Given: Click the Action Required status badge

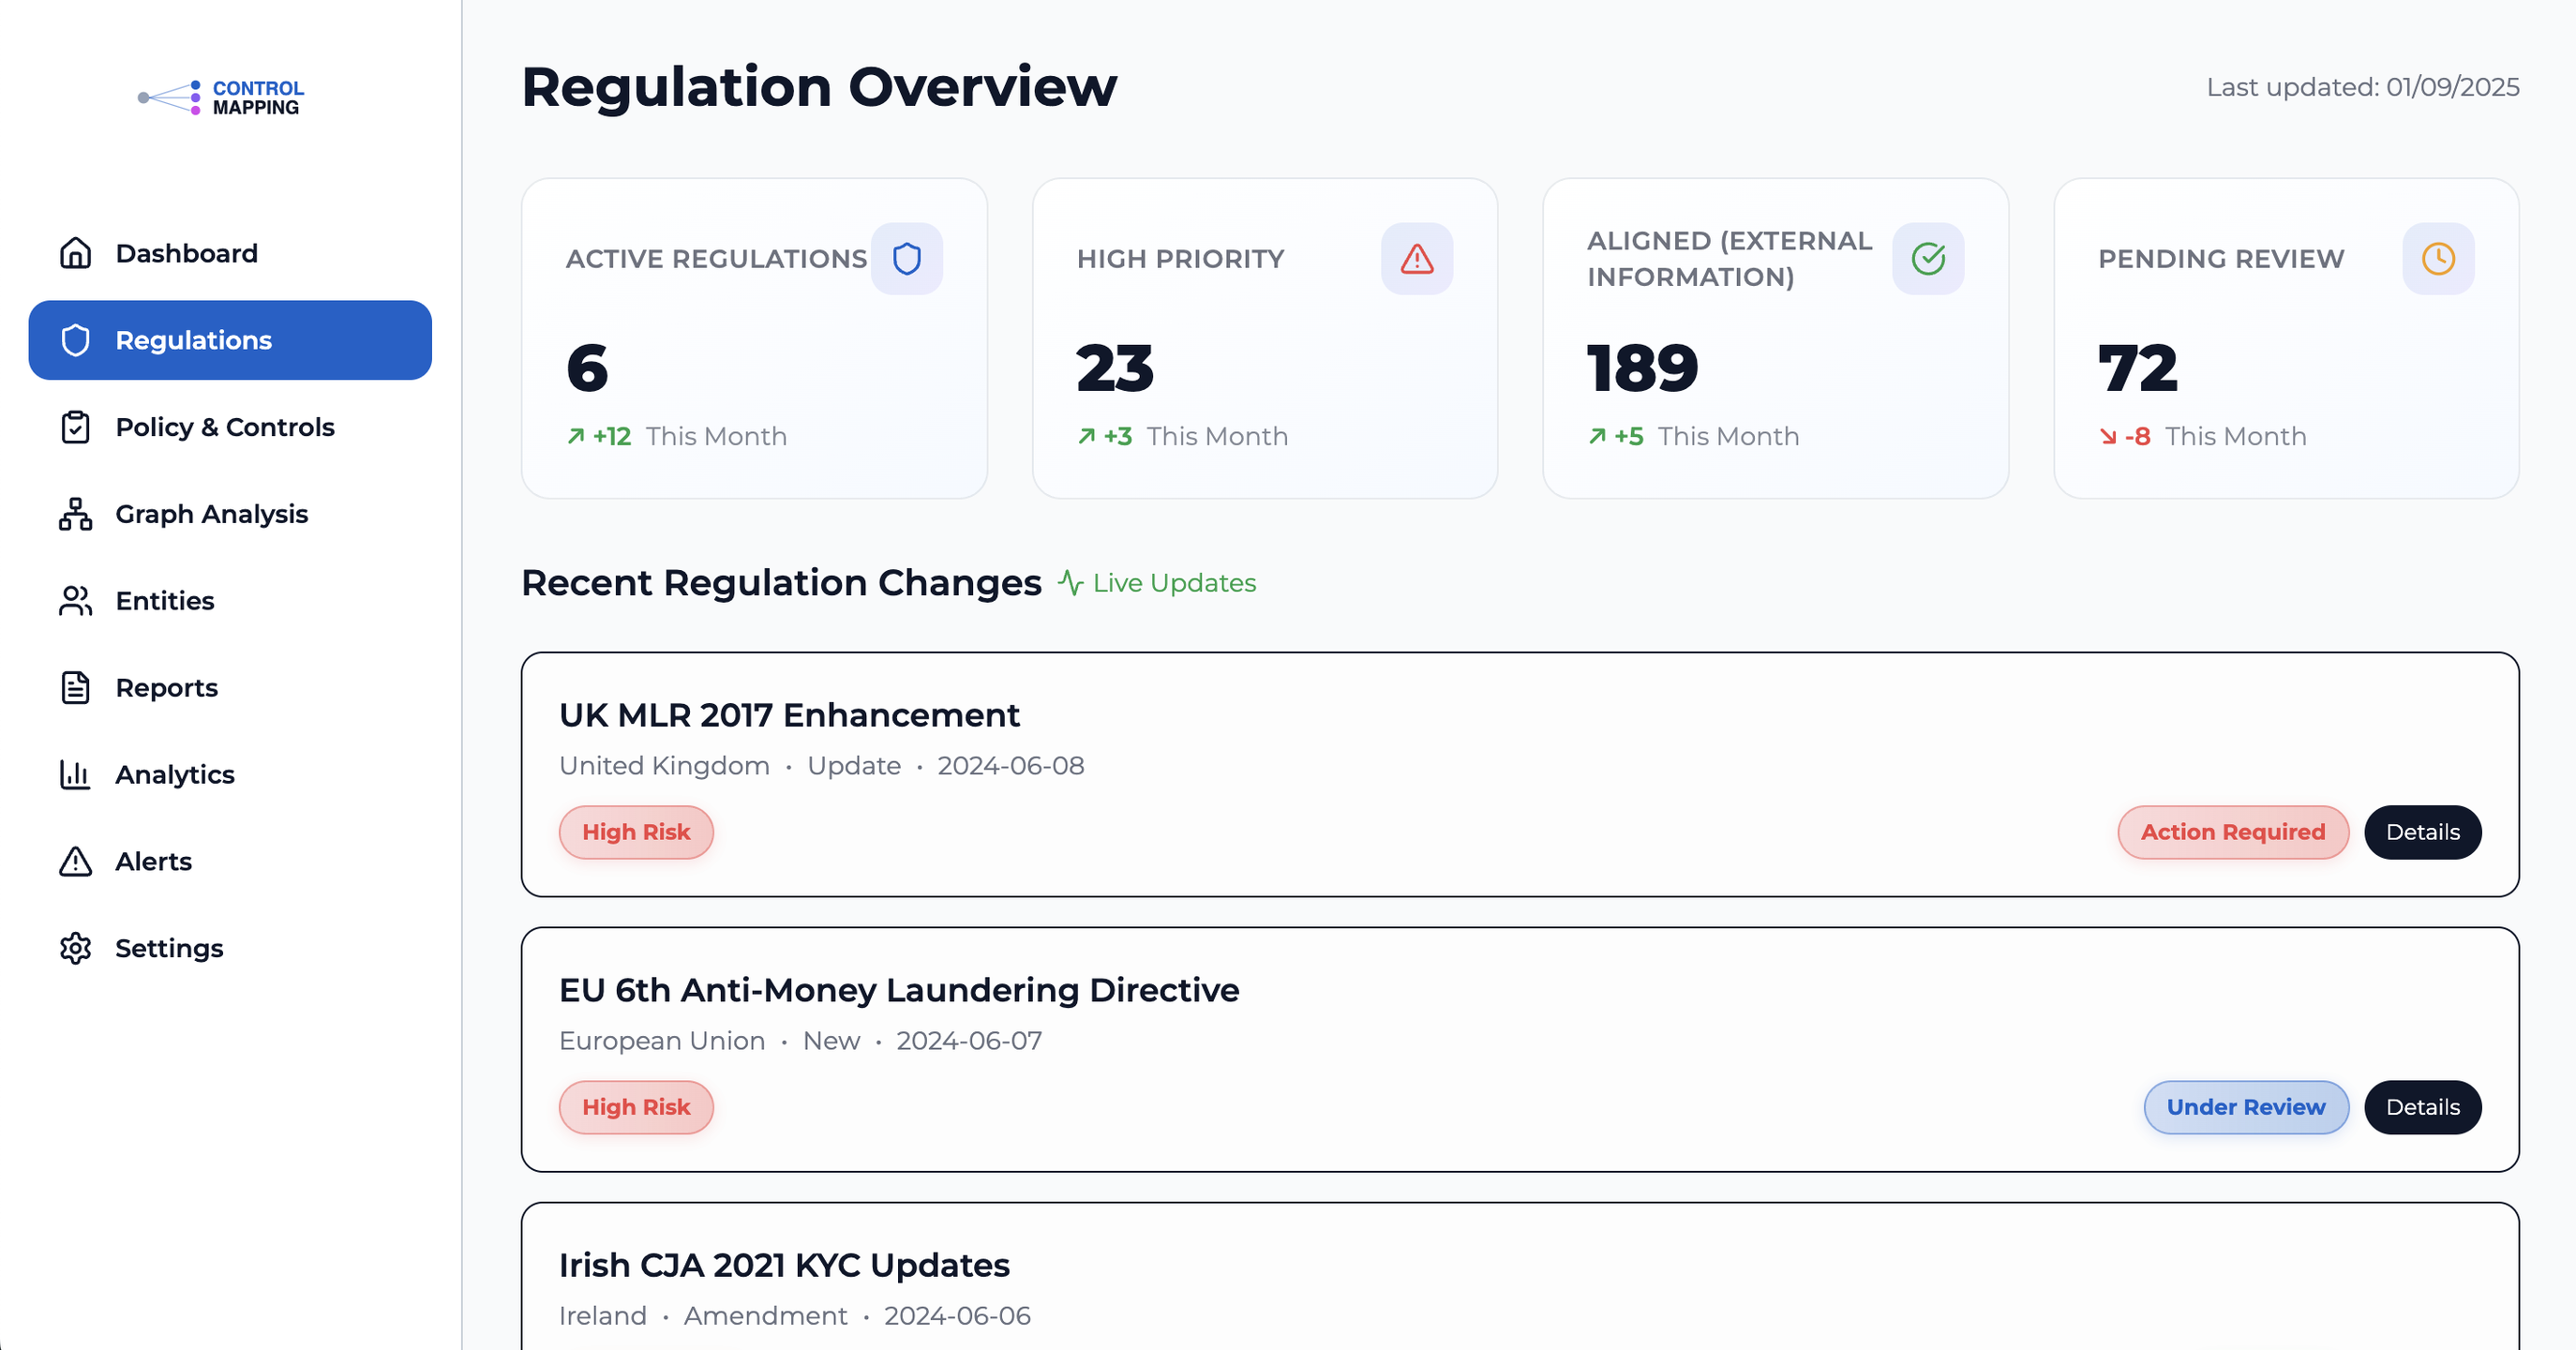Looking at the screenshot, I should pyautogui.click(x=2232, y=832).
